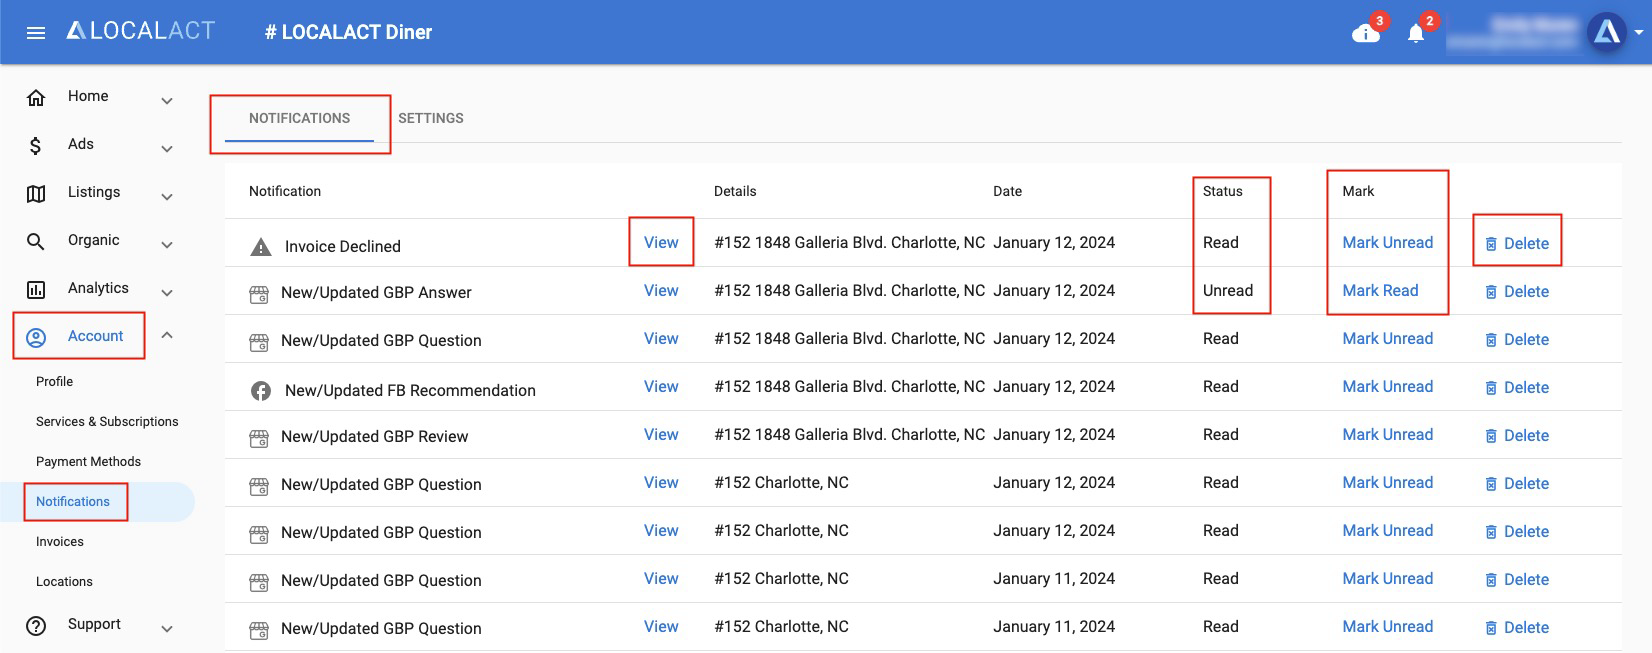Click the New/Updated FB Recommendation name
1652x653 pixels.
[x=410, y=390]
